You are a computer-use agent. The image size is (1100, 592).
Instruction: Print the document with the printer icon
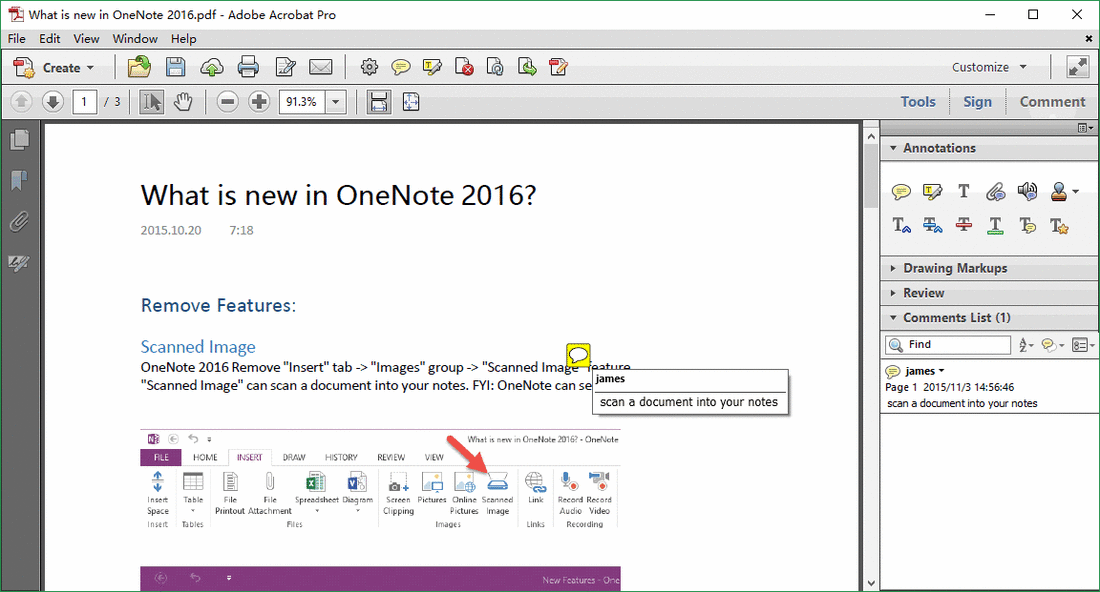point(248,67)
